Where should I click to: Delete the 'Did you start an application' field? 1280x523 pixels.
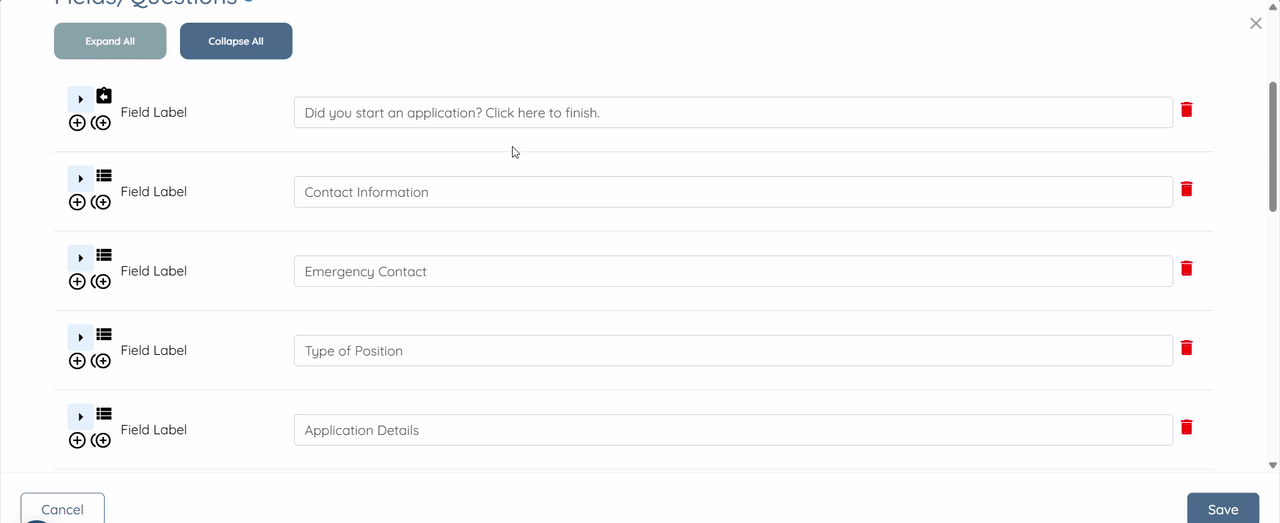(x=1187, y=110)
